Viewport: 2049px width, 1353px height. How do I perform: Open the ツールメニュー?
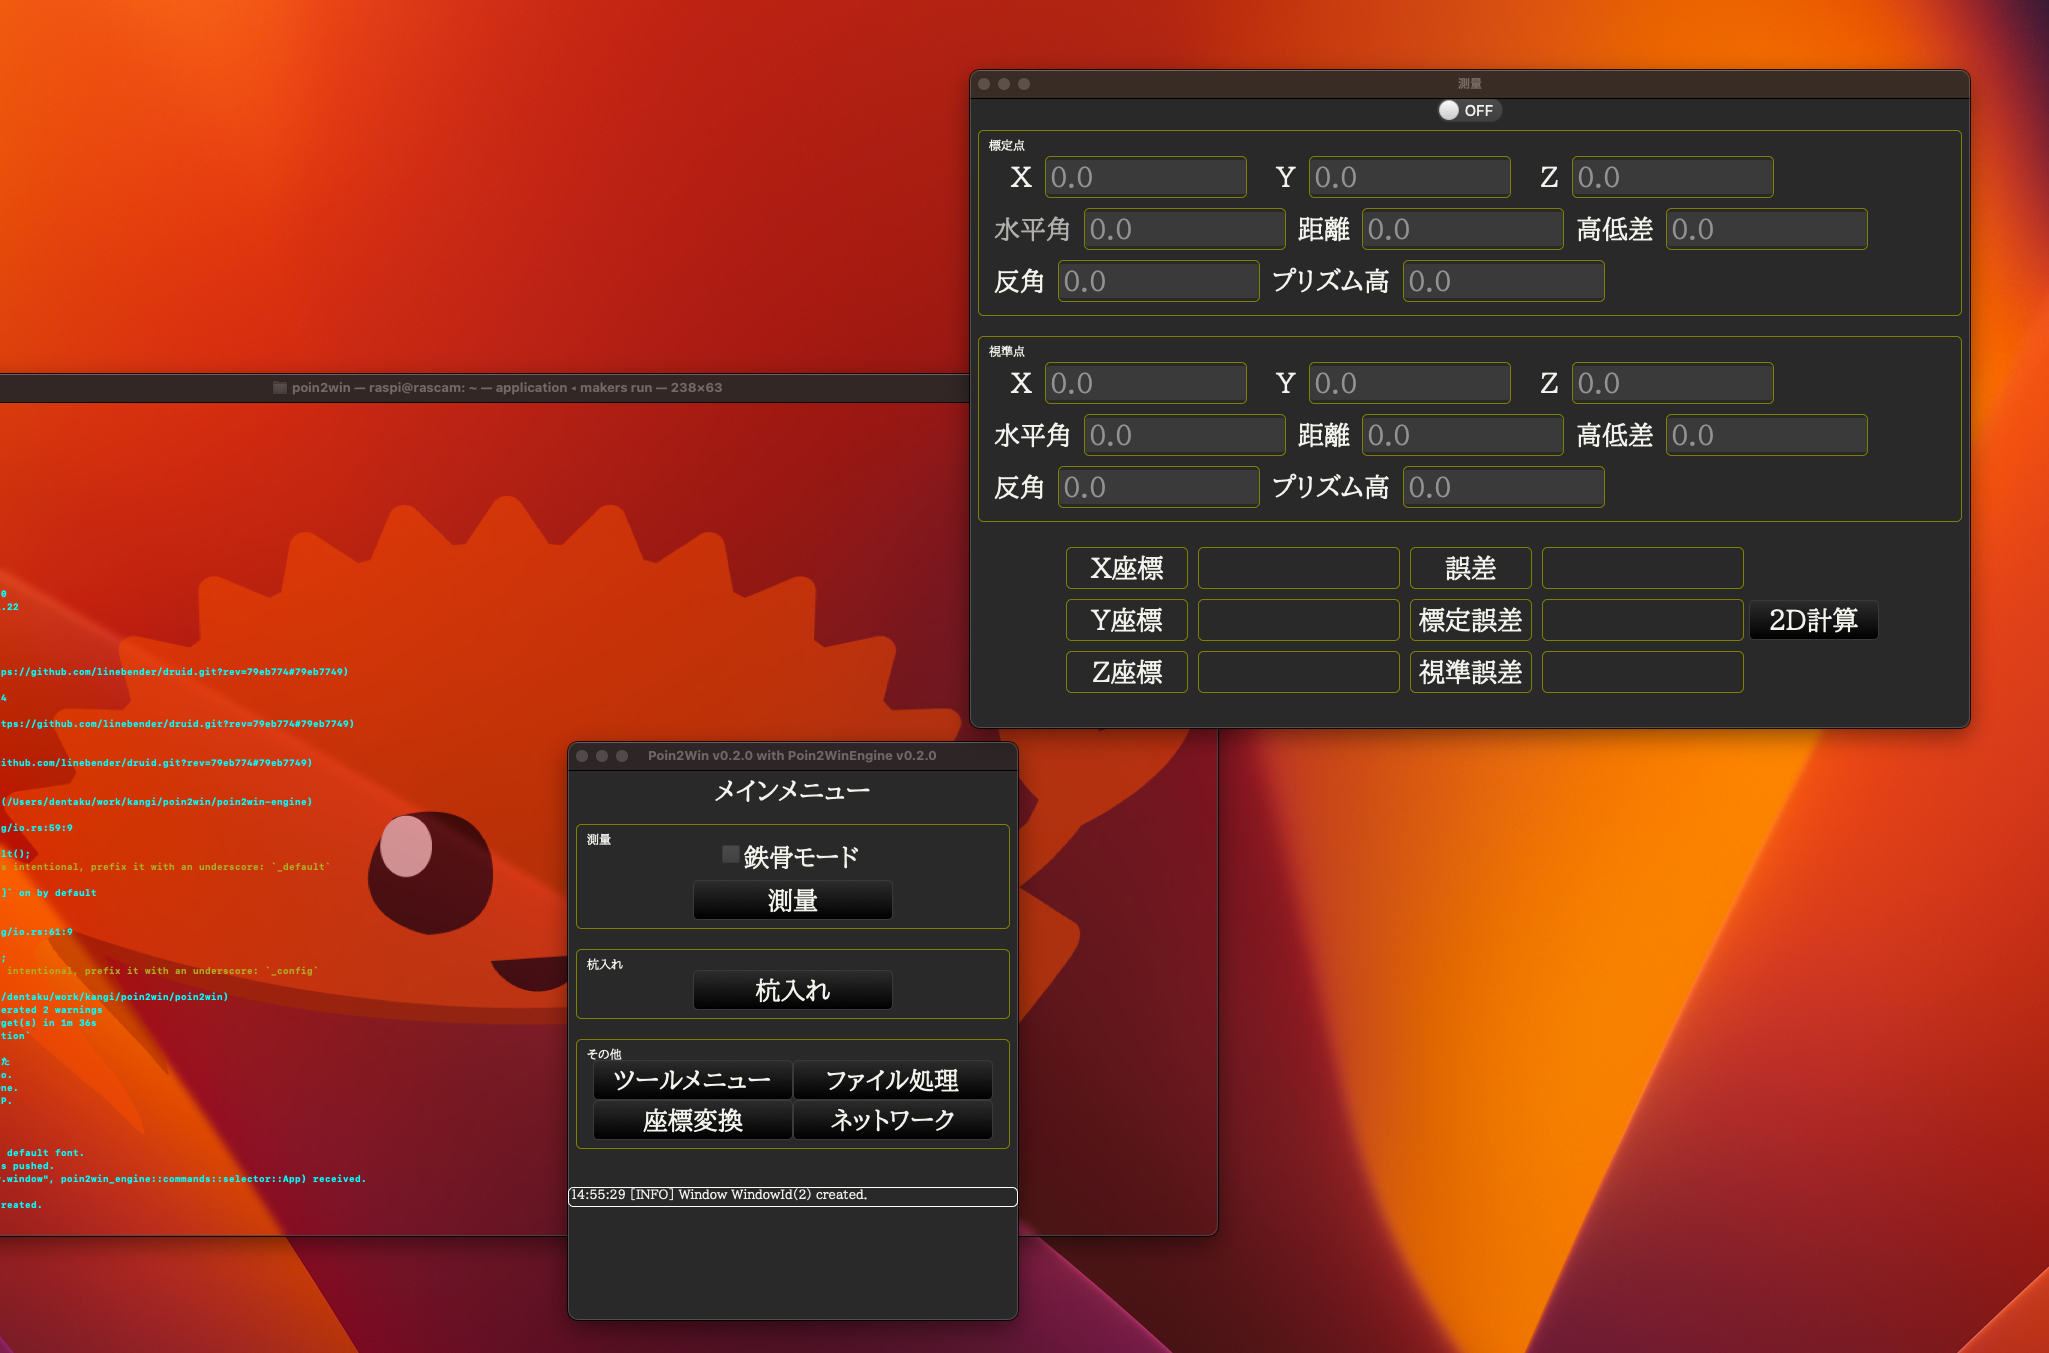(x=691, y=1080)
